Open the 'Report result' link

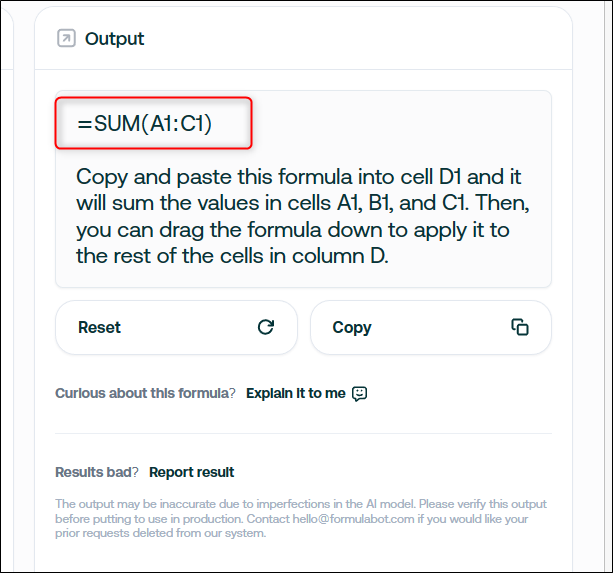coord(192,472)
